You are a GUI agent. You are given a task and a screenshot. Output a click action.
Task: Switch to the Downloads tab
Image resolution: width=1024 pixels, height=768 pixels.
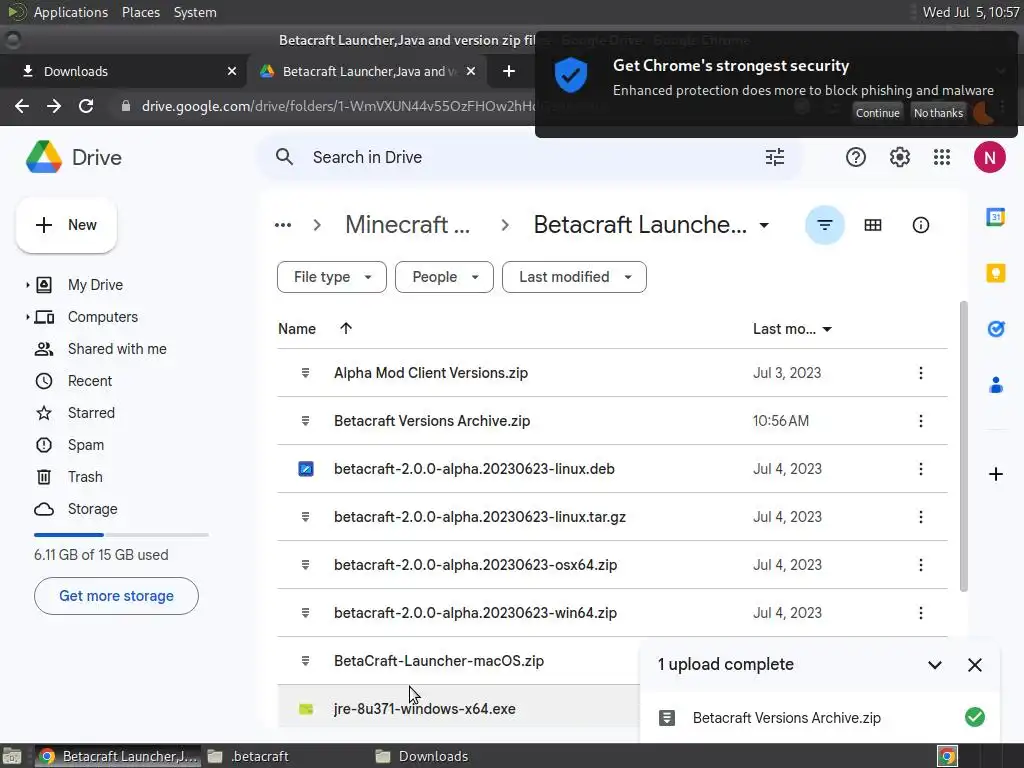click(x=123, y=71)
